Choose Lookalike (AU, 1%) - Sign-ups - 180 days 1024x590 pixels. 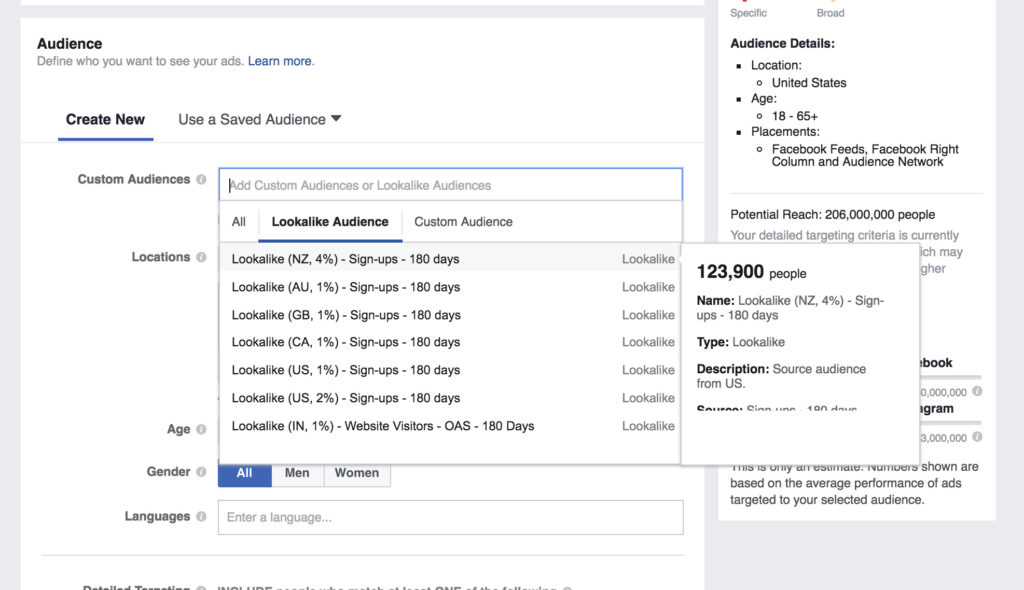pos(451,287)
